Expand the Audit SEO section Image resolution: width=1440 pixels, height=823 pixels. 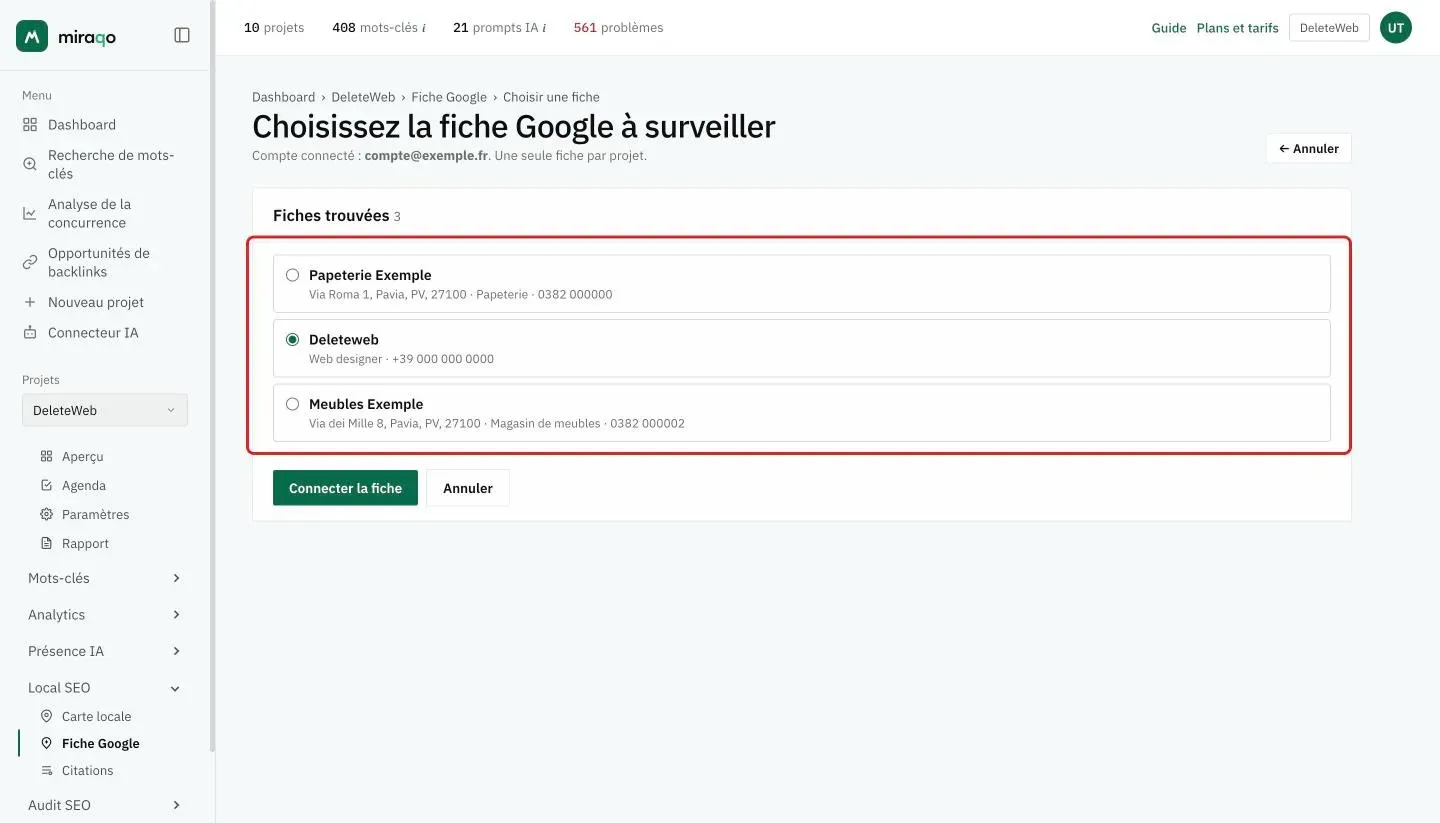[105, 805]
